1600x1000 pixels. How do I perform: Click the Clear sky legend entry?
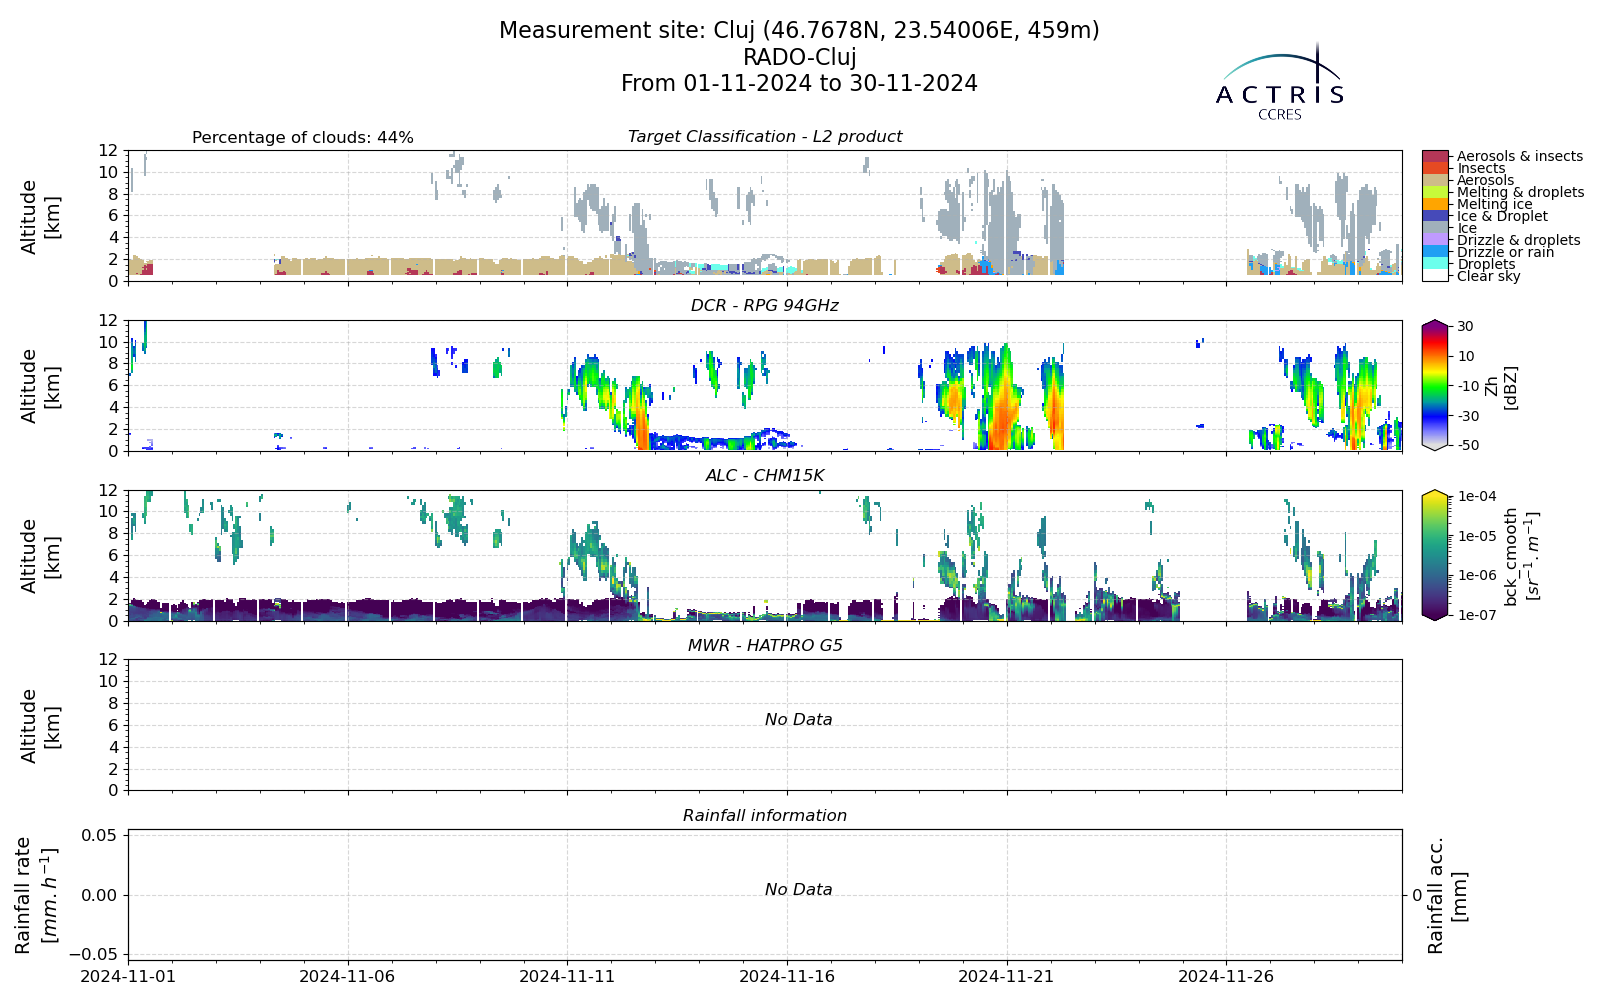coord(1488,277)
